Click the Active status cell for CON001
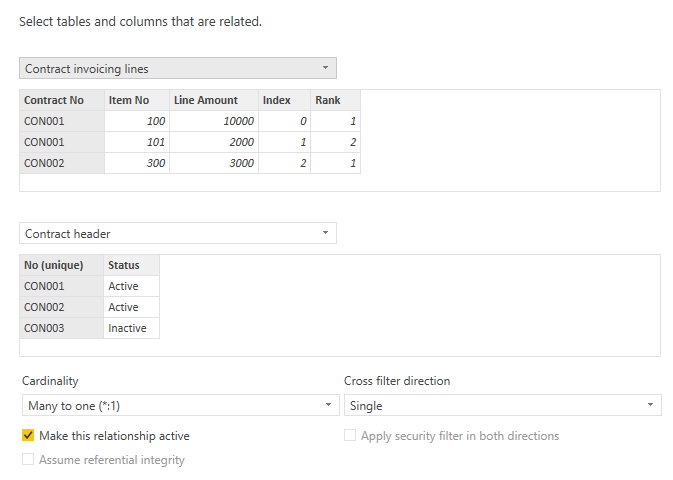Screen dimensions: 673x480 (131, 286)
